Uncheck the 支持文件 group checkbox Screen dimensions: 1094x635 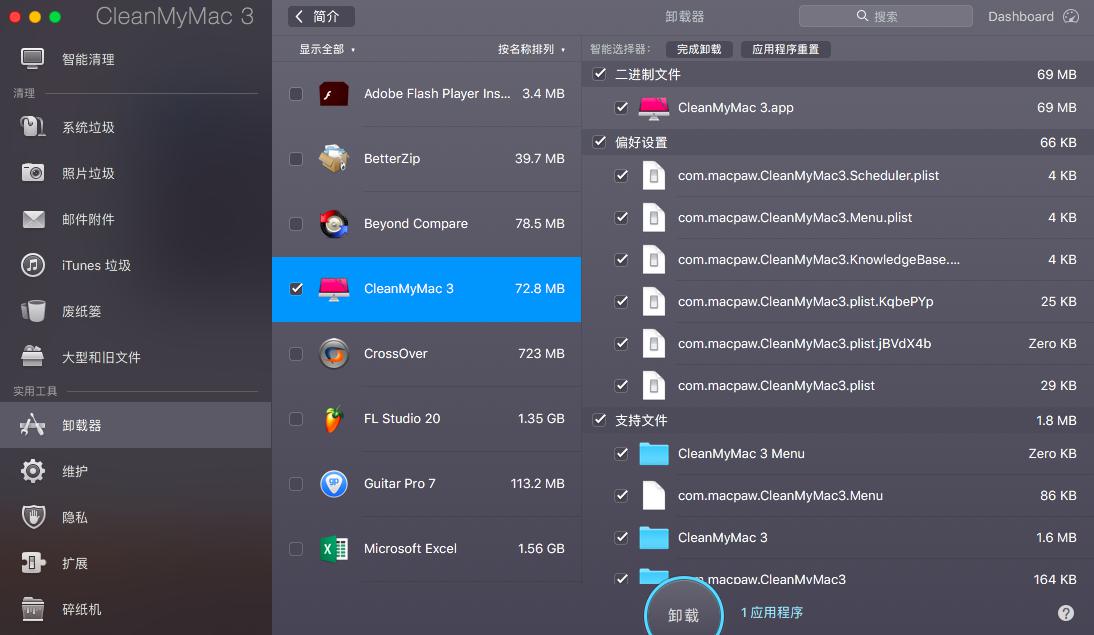click(x=599, y=420)
